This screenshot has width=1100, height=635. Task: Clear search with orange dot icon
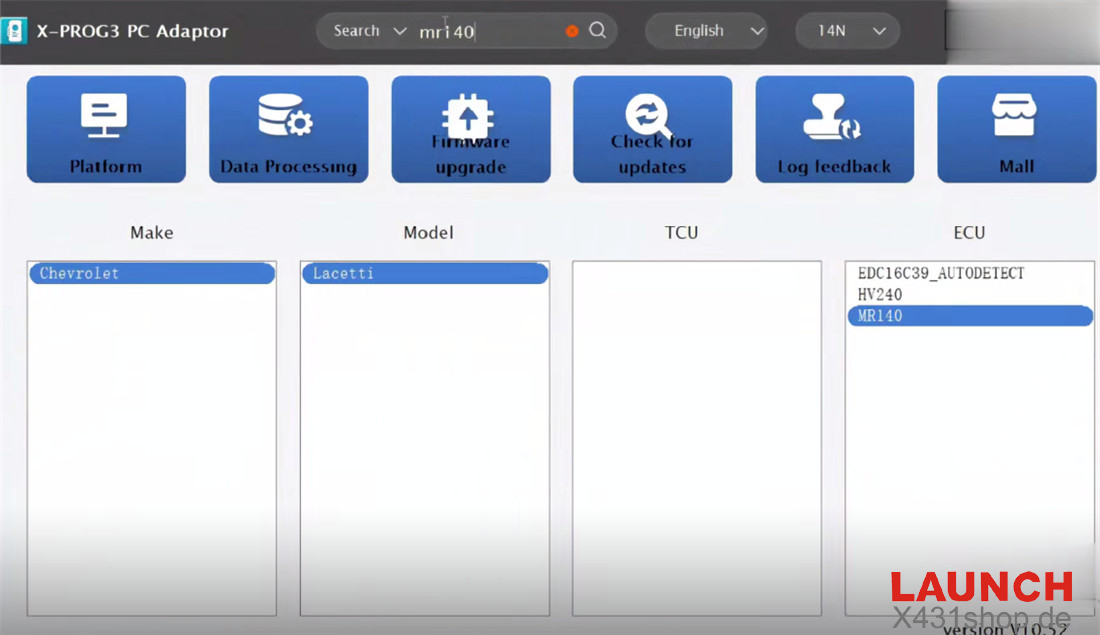point(572,31)
